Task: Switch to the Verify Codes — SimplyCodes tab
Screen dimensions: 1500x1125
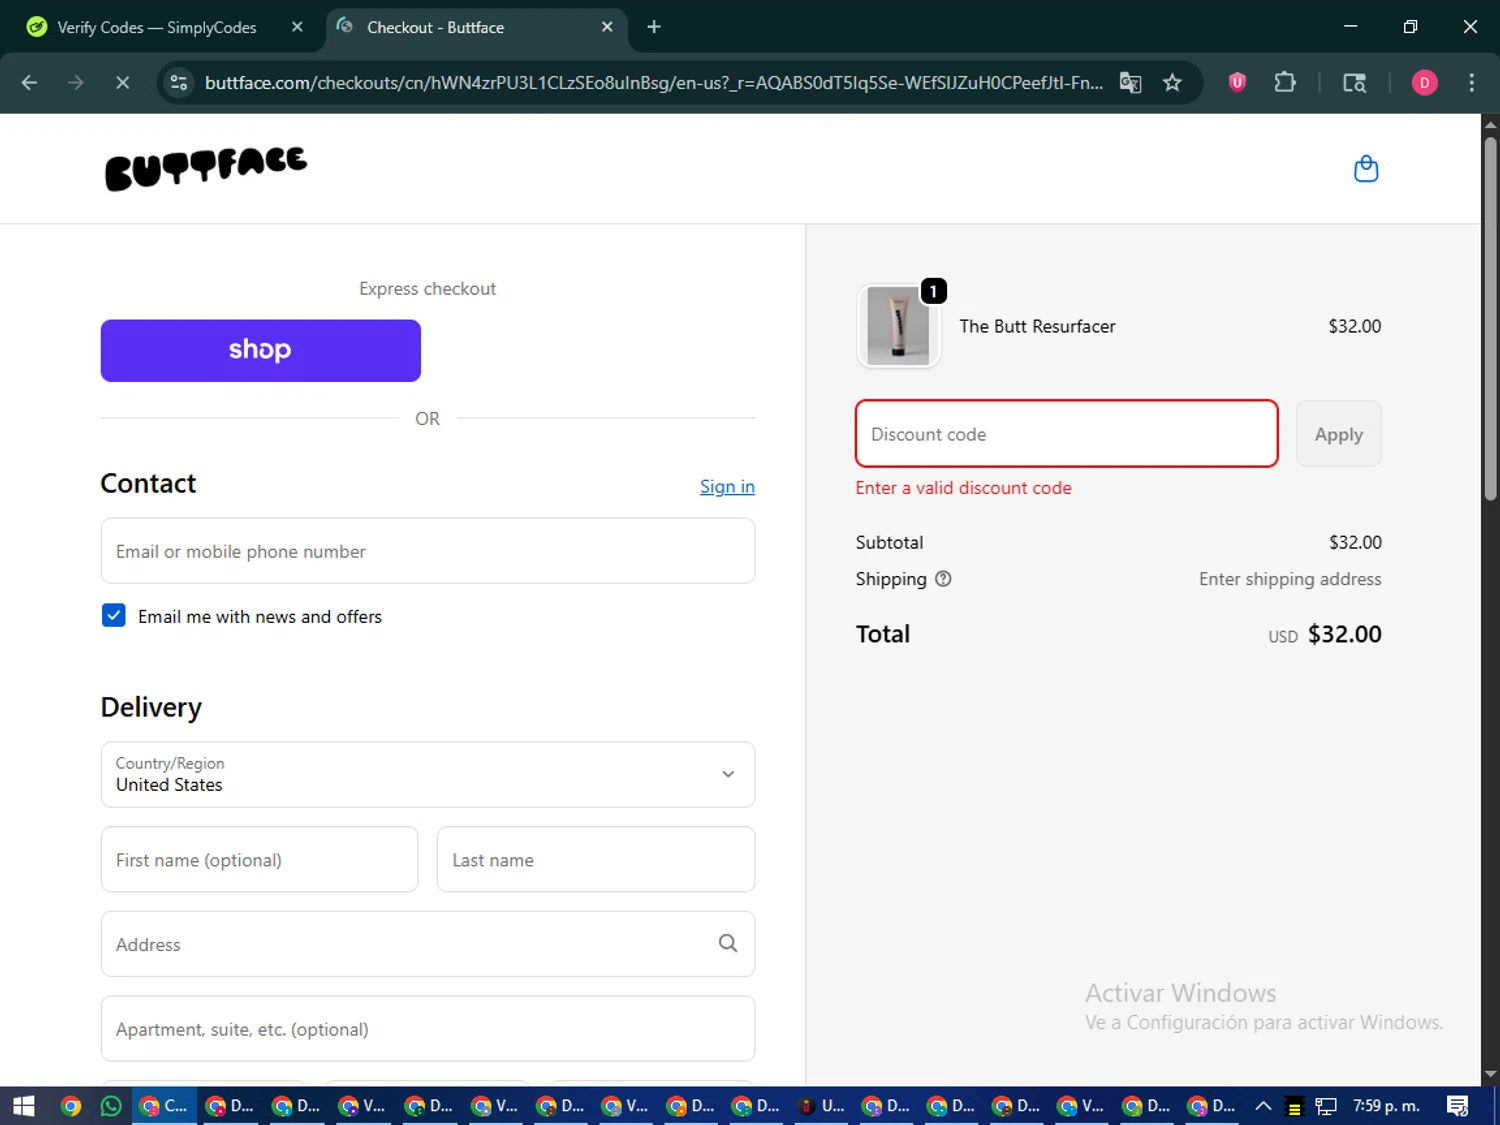Action: (x=158, y=27)
